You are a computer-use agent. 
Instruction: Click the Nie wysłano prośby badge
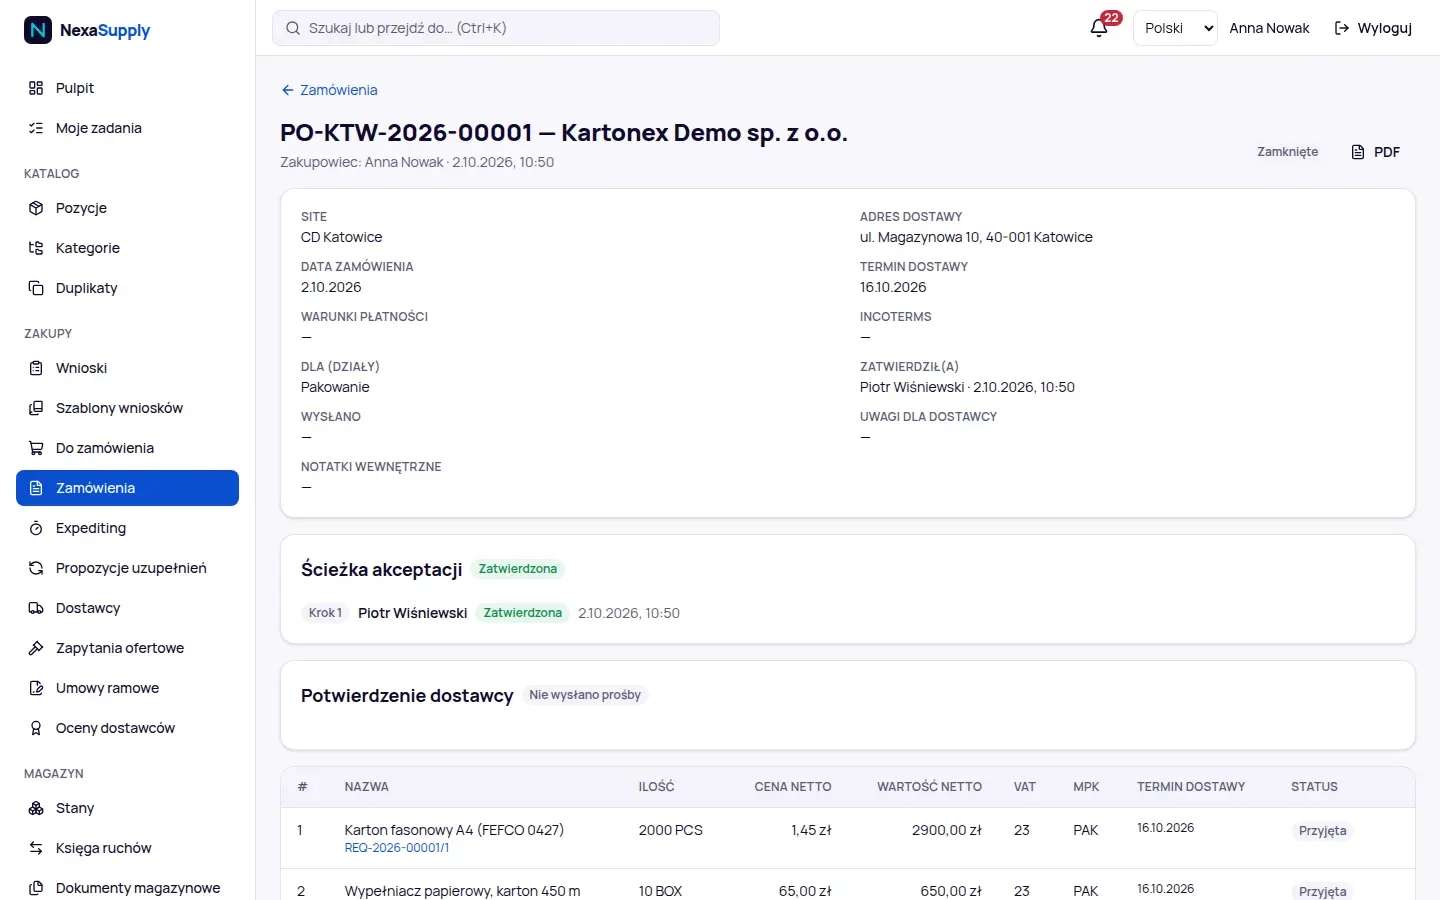coord(585,695)
